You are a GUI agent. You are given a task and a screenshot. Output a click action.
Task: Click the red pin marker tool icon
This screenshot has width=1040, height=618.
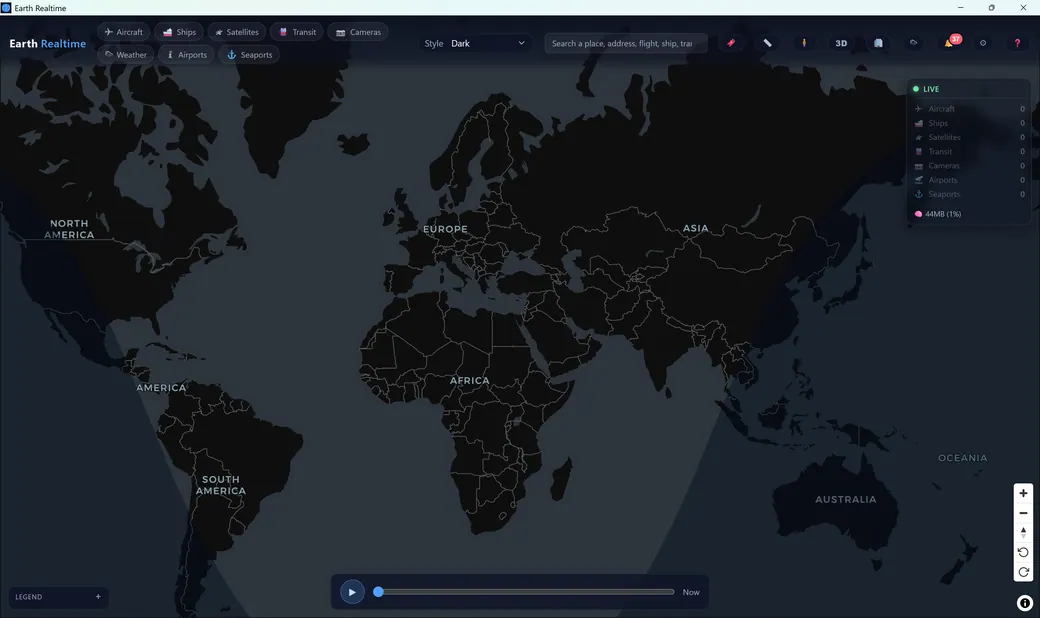[731, 43]
